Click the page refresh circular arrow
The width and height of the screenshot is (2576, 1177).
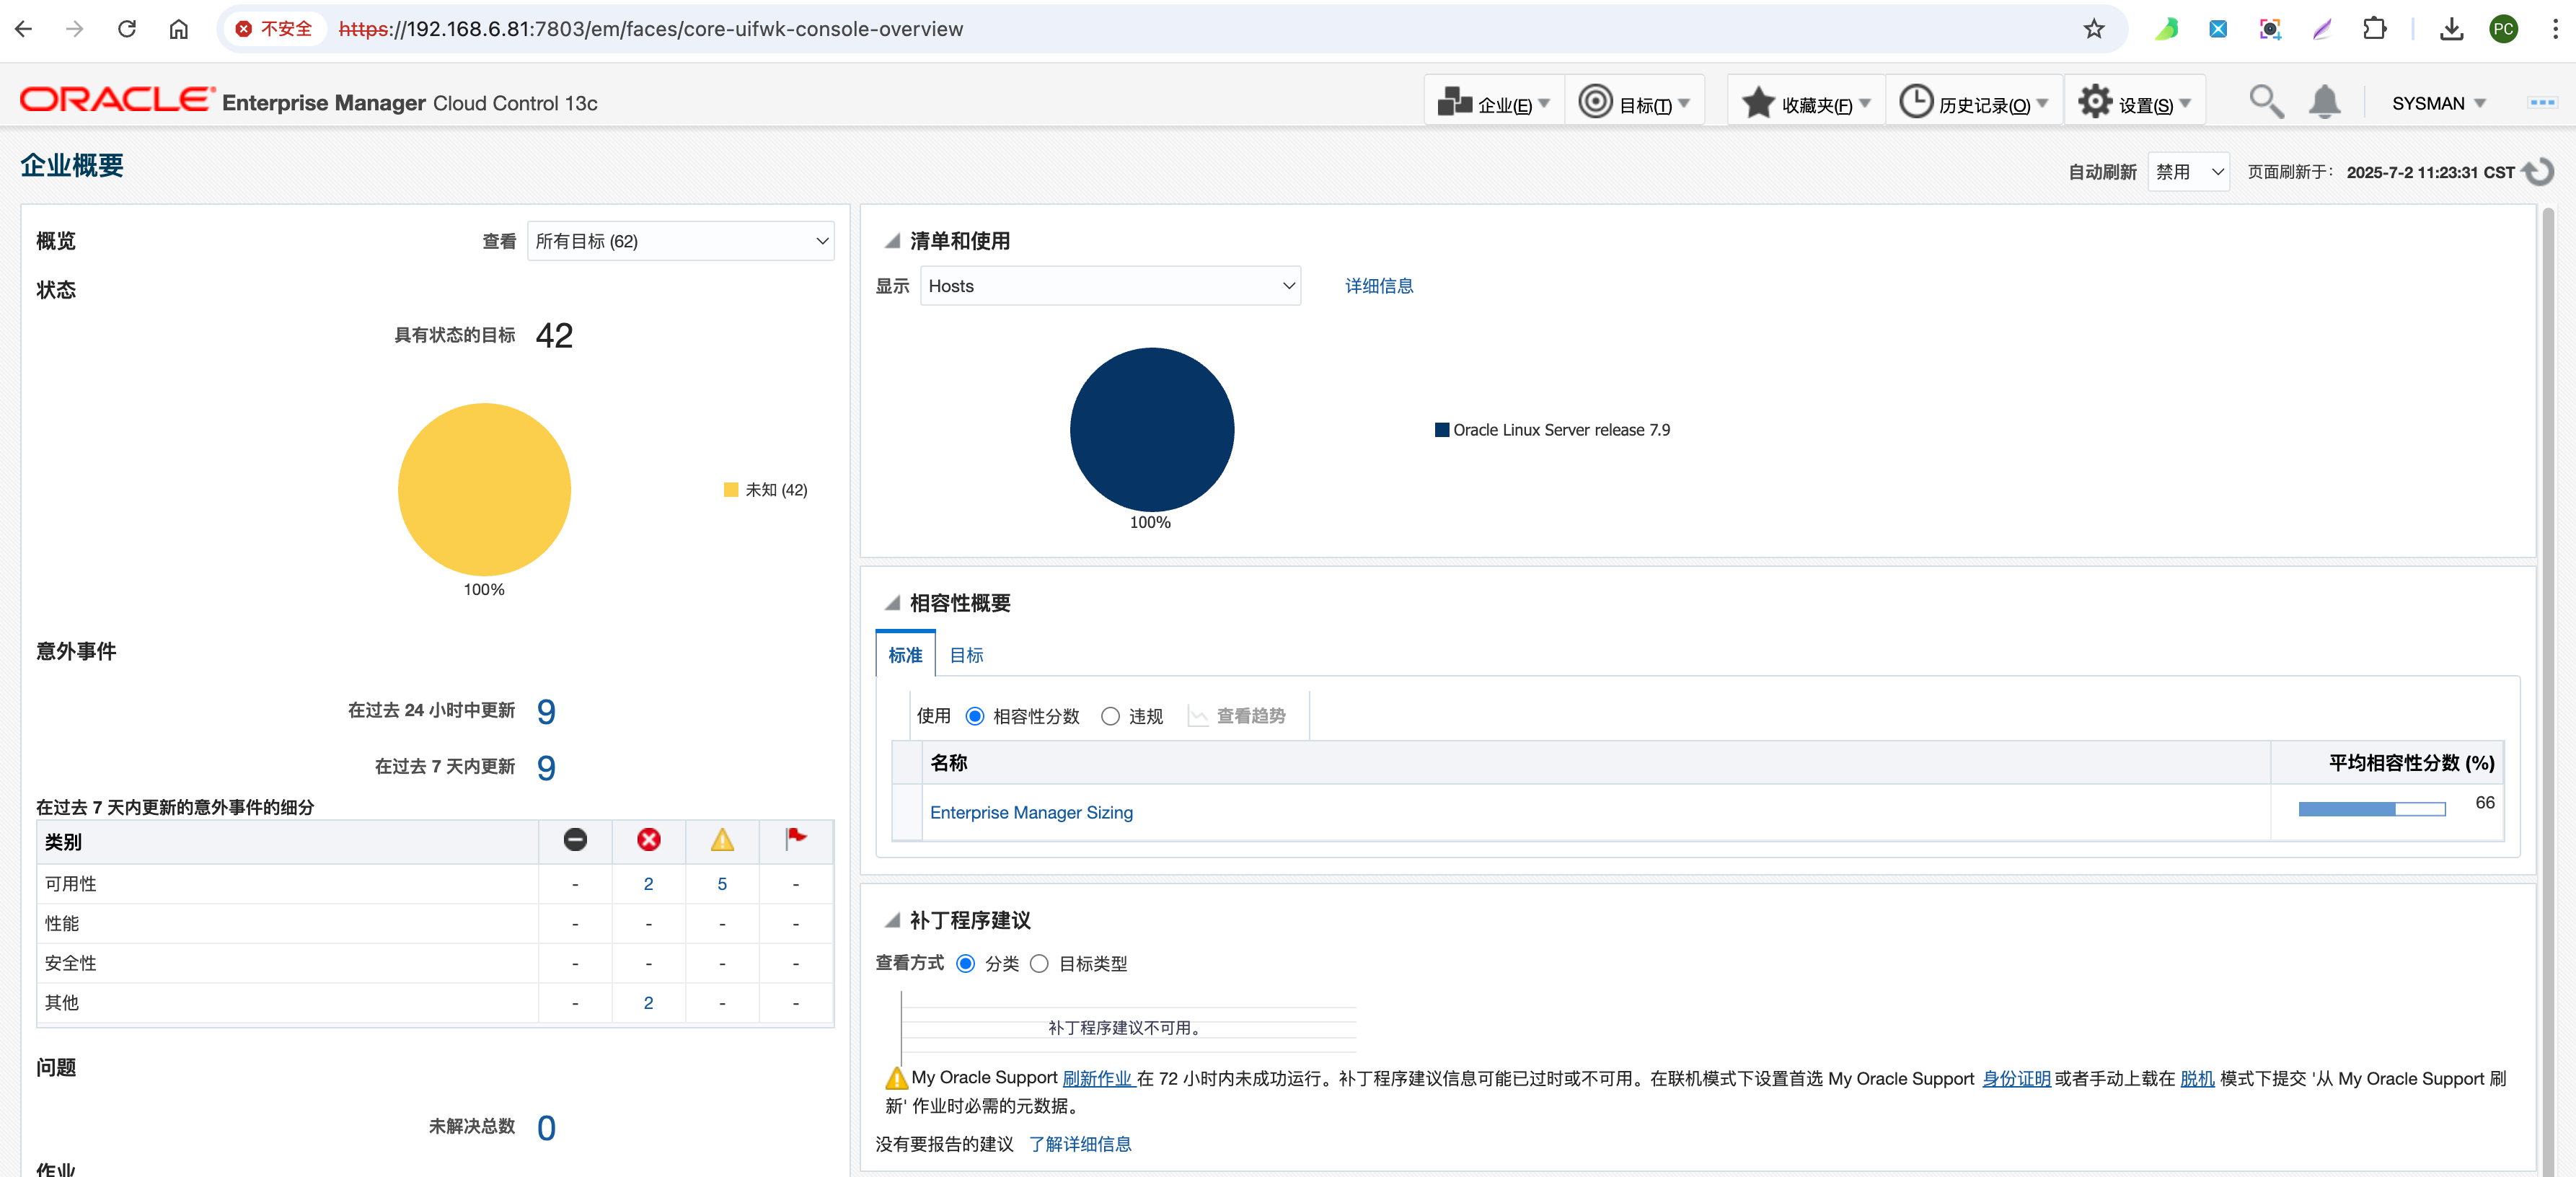pyautogui.click(x=2539, y=172)
